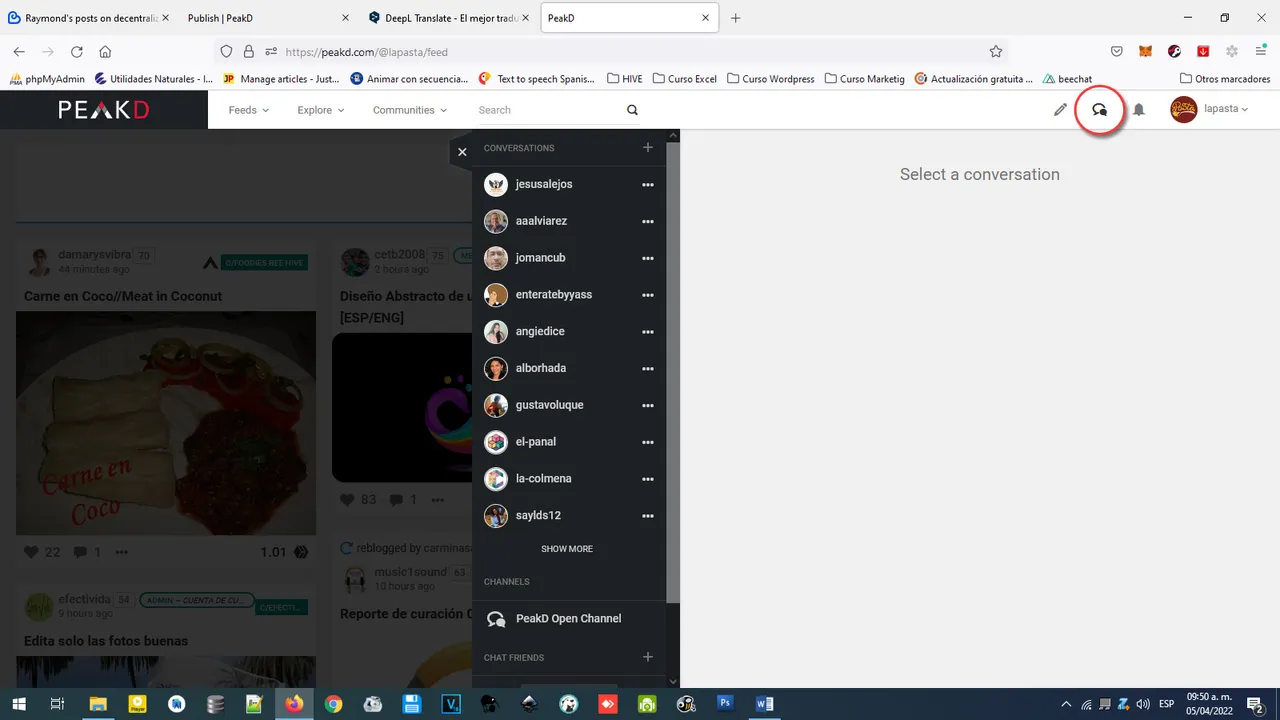Screen dimensions: 1280x720
Task: Open the lapasta account dropdown
Action: (x=1227, y=109)
